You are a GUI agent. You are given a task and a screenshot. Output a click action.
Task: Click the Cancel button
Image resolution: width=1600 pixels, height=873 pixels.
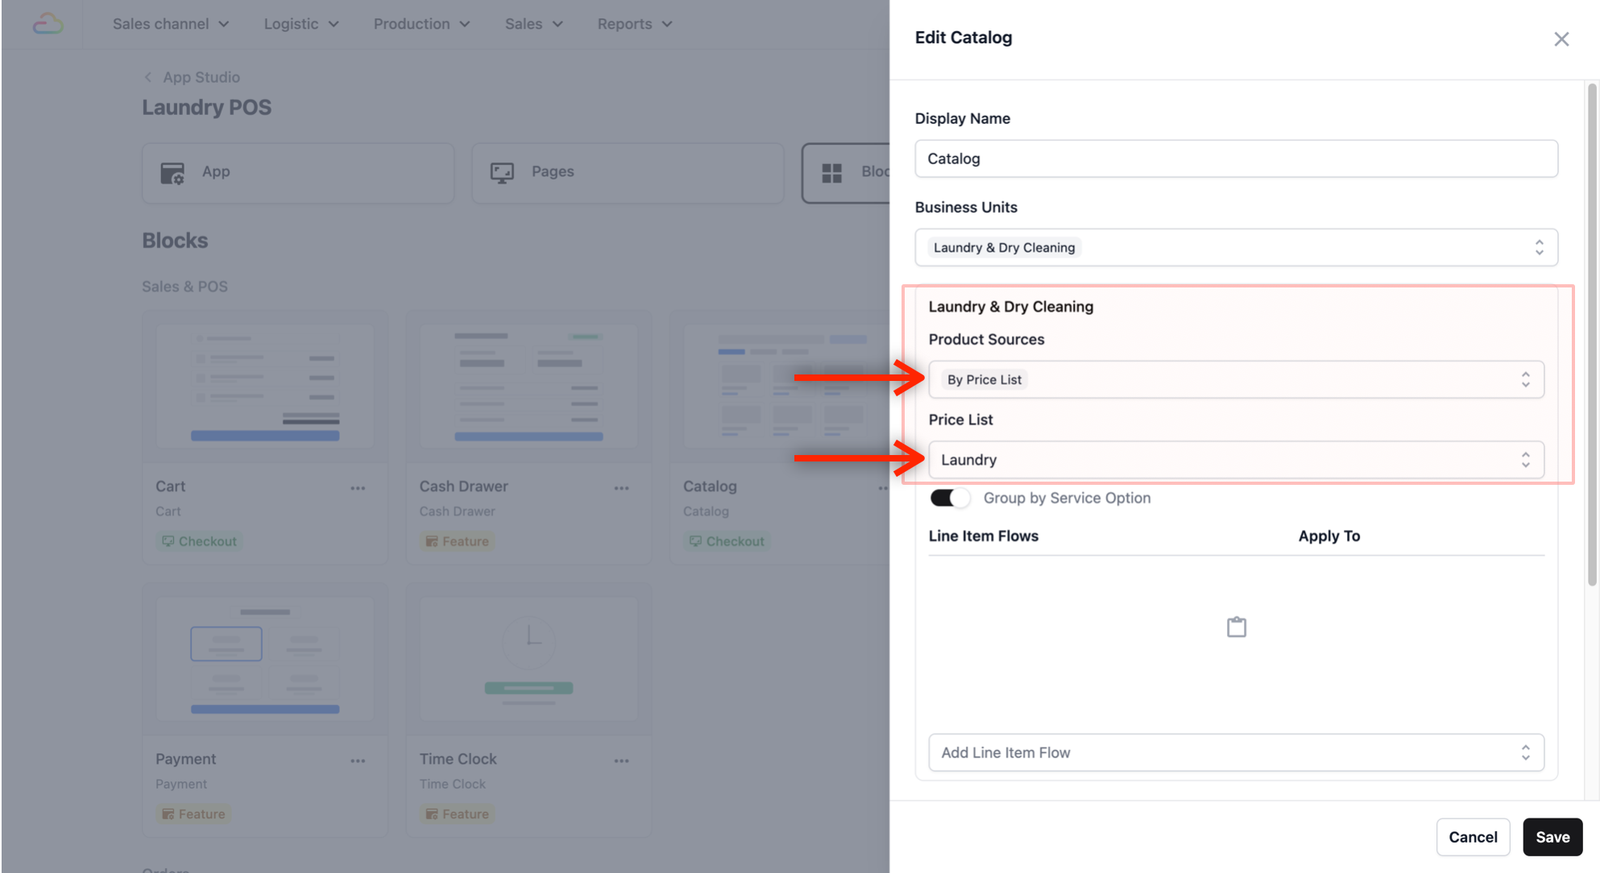(x=1473, y=837)
